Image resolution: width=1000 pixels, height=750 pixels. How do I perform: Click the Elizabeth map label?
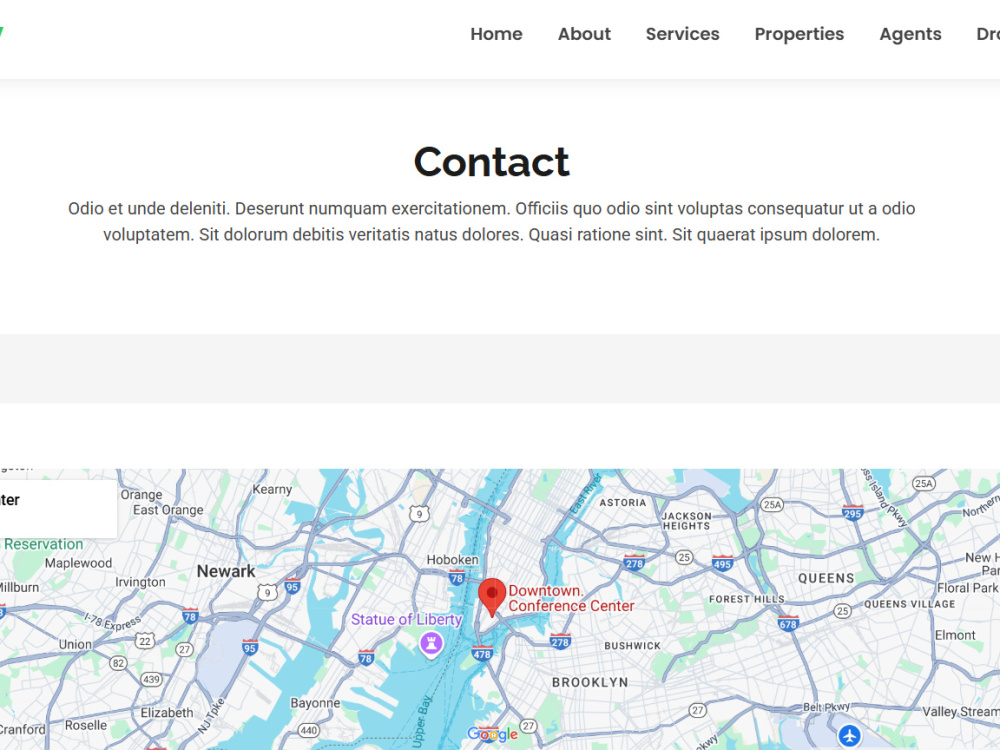tap(166, 712)
